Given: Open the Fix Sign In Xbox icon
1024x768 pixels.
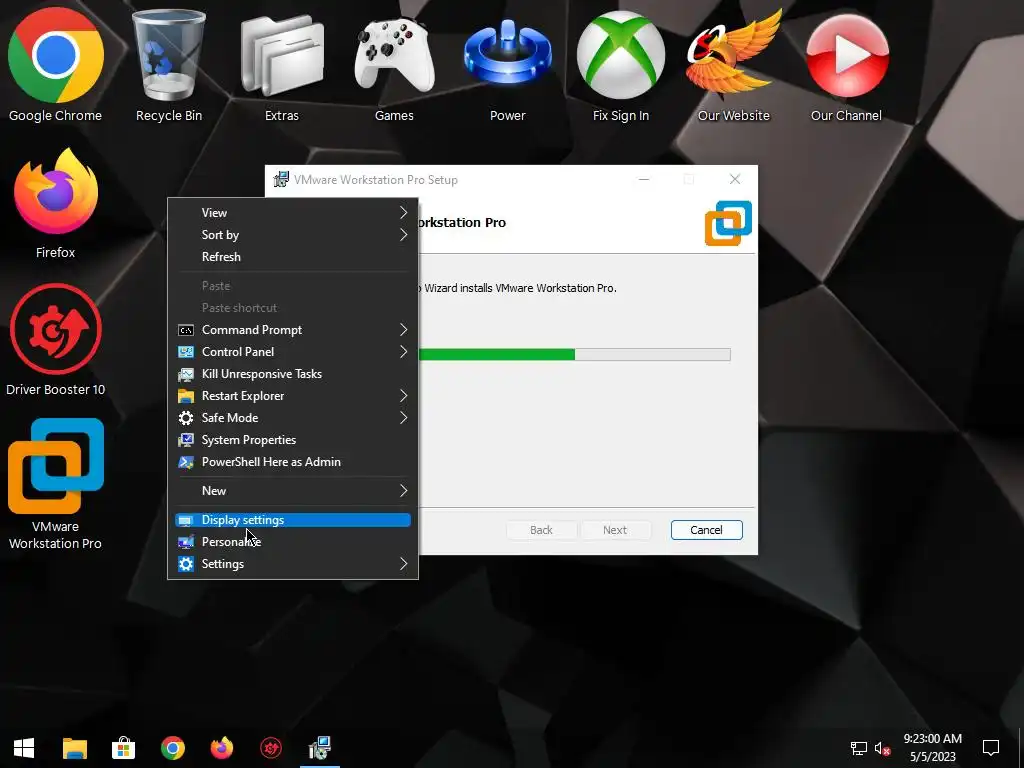Looking at the screenshot, I should pyautogui.click(x=620, y=65).
